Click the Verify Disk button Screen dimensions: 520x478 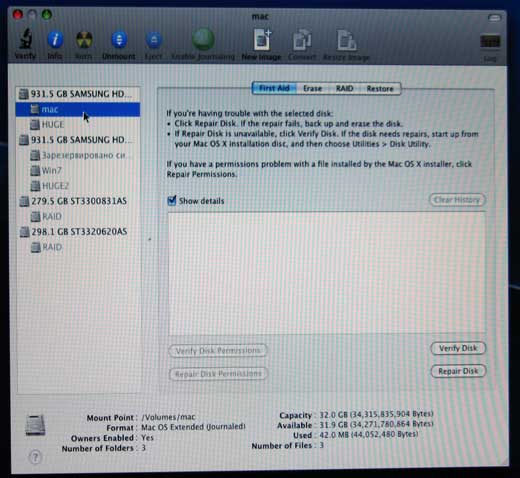[458, 348]
